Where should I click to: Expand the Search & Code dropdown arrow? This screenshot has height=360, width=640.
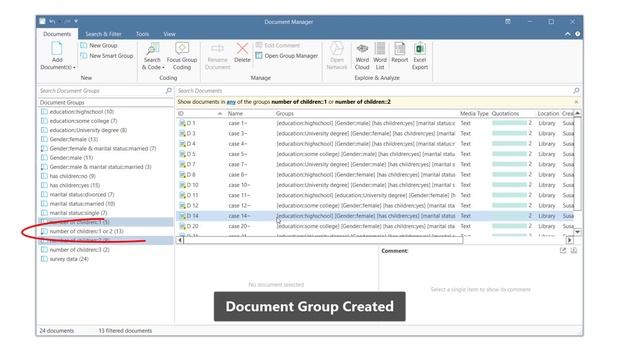click(x=163, y=67)
